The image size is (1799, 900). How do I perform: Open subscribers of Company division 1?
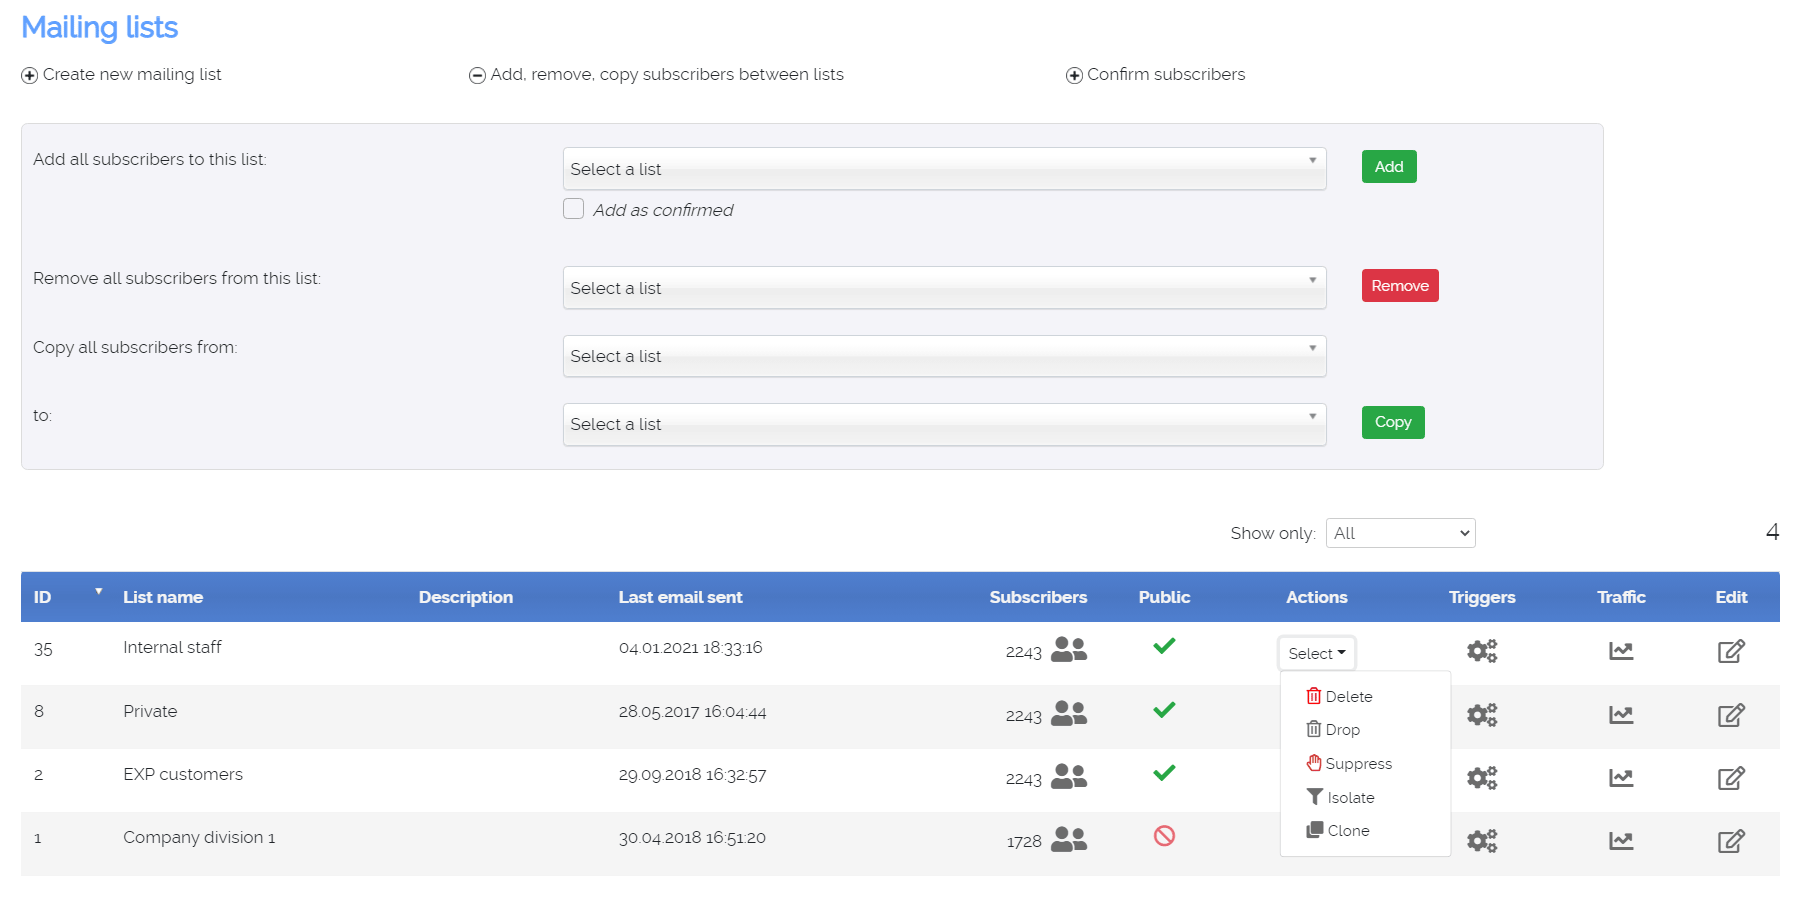tap(1068, 840)
